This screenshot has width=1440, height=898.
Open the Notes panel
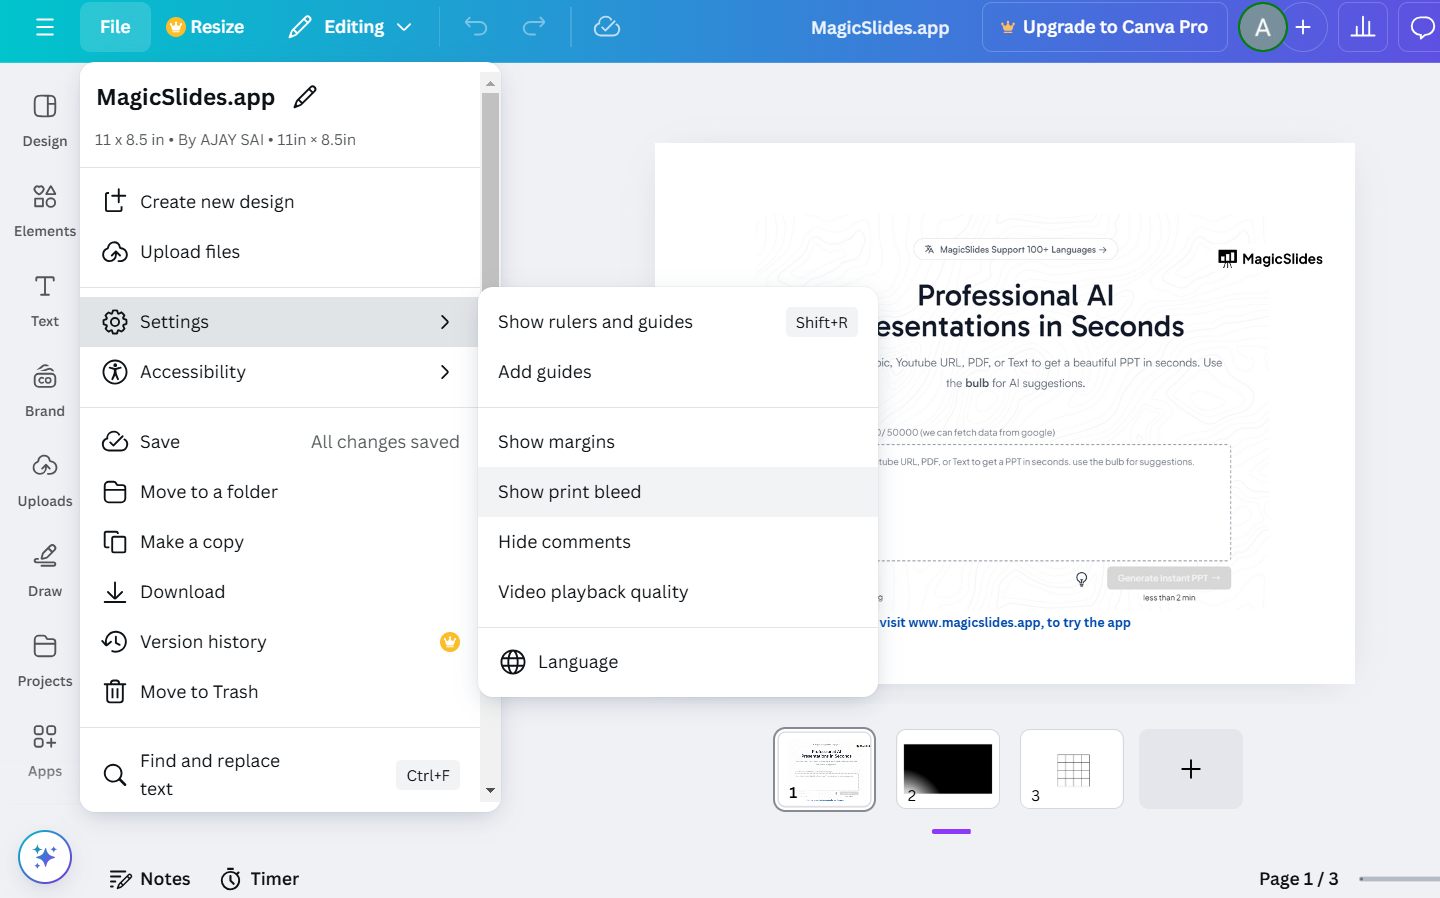(x=150, y=879)
